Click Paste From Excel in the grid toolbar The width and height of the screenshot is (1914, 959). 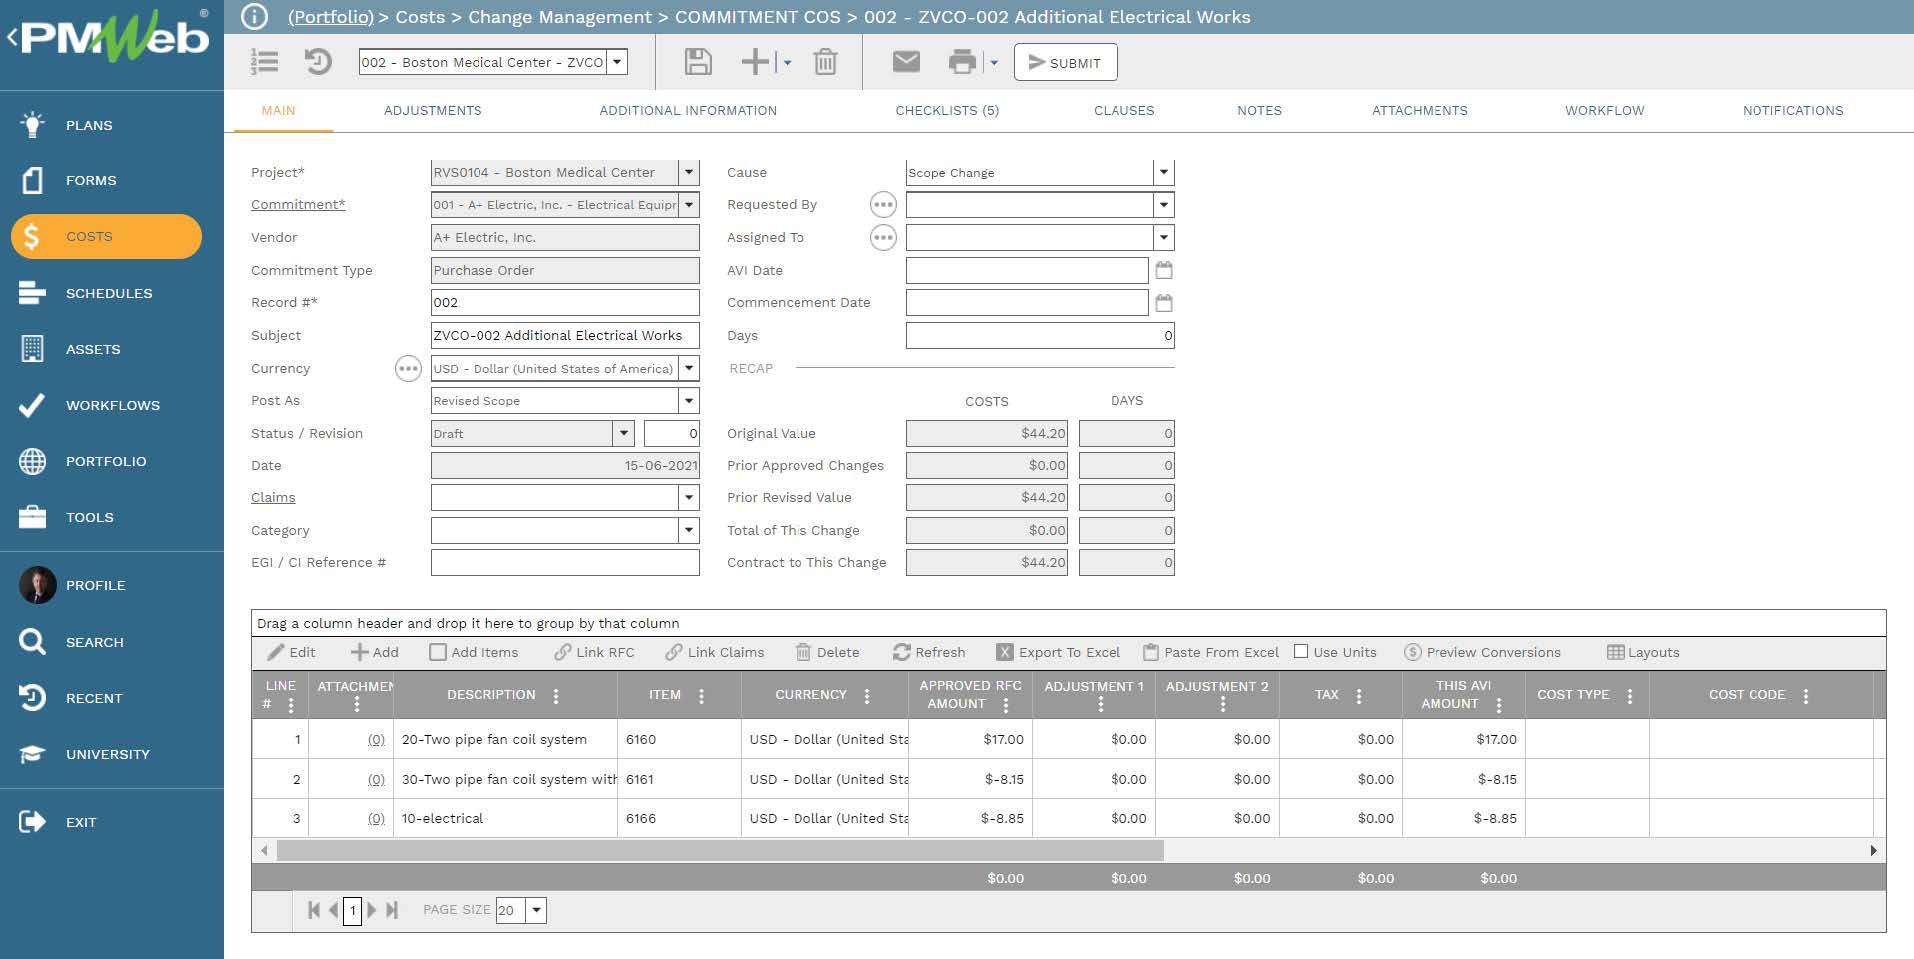[1211, 652]
